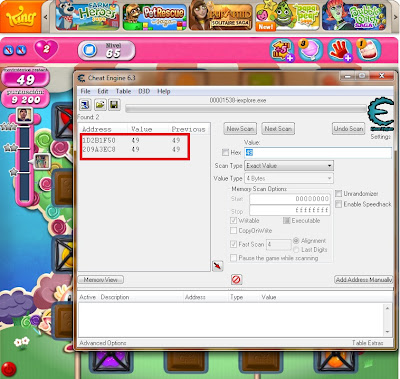Select address 1D2B1F50 in results list

tap(99, 140)
